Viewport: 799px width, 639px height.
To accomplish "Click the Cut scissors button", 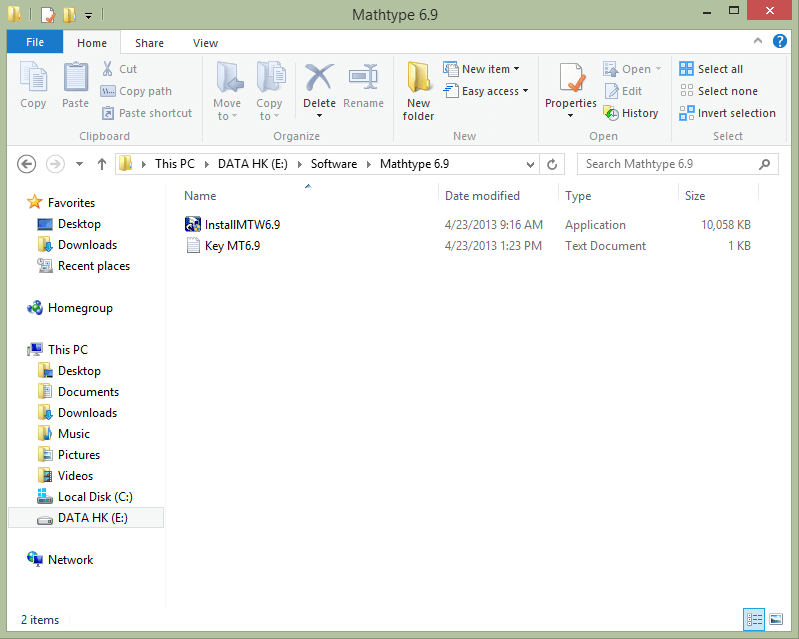I will (x=119, y=69).
